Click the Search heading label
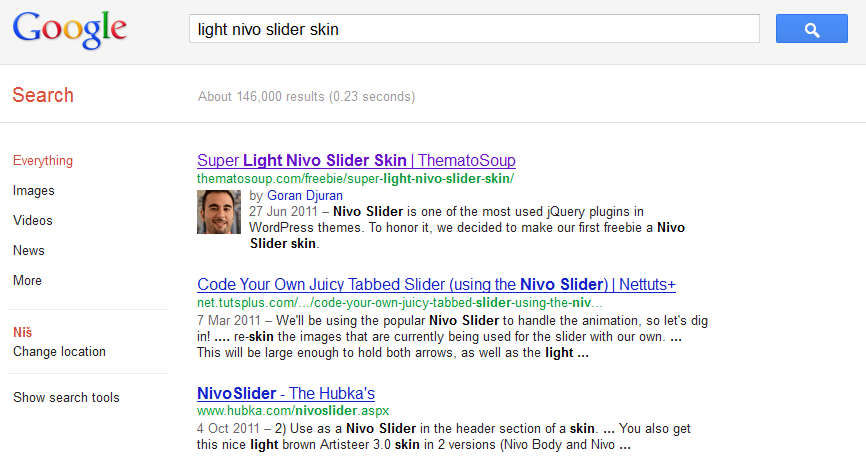The image size is (866, 462). [x=43, y=96]
